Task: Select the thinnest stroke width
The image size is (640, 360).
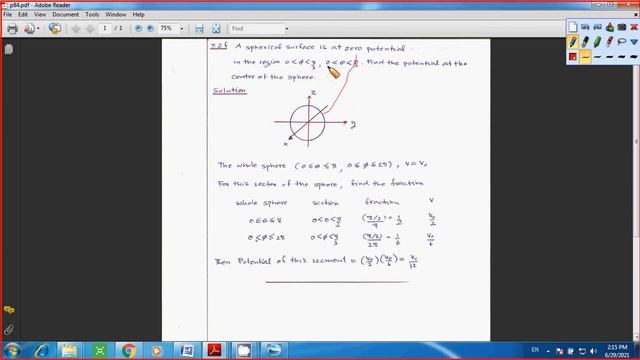Action: point(585,57)
